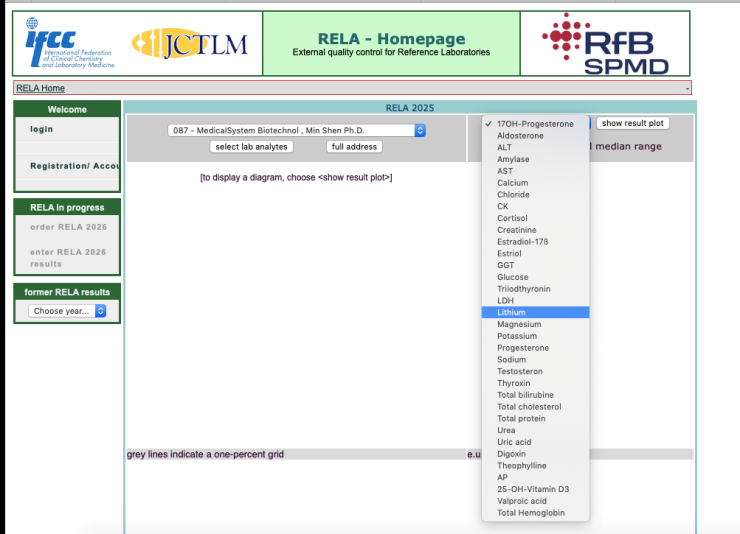Open the laboratory selection dropdown
The image size is (740, 534).
click(x=297, y=130)
